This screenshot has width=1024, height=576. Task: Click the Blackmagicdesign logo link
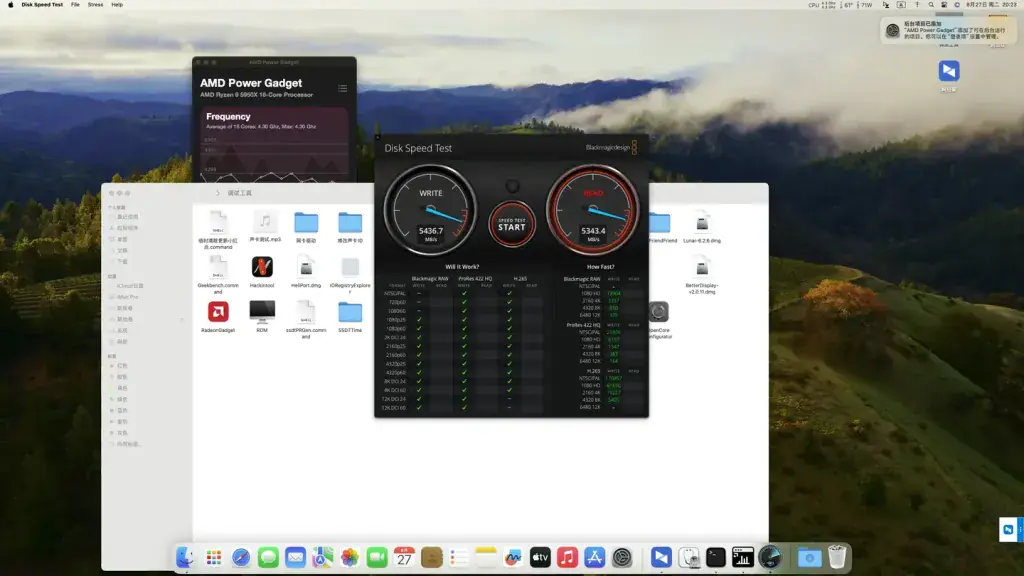click(x=611, y=148)
